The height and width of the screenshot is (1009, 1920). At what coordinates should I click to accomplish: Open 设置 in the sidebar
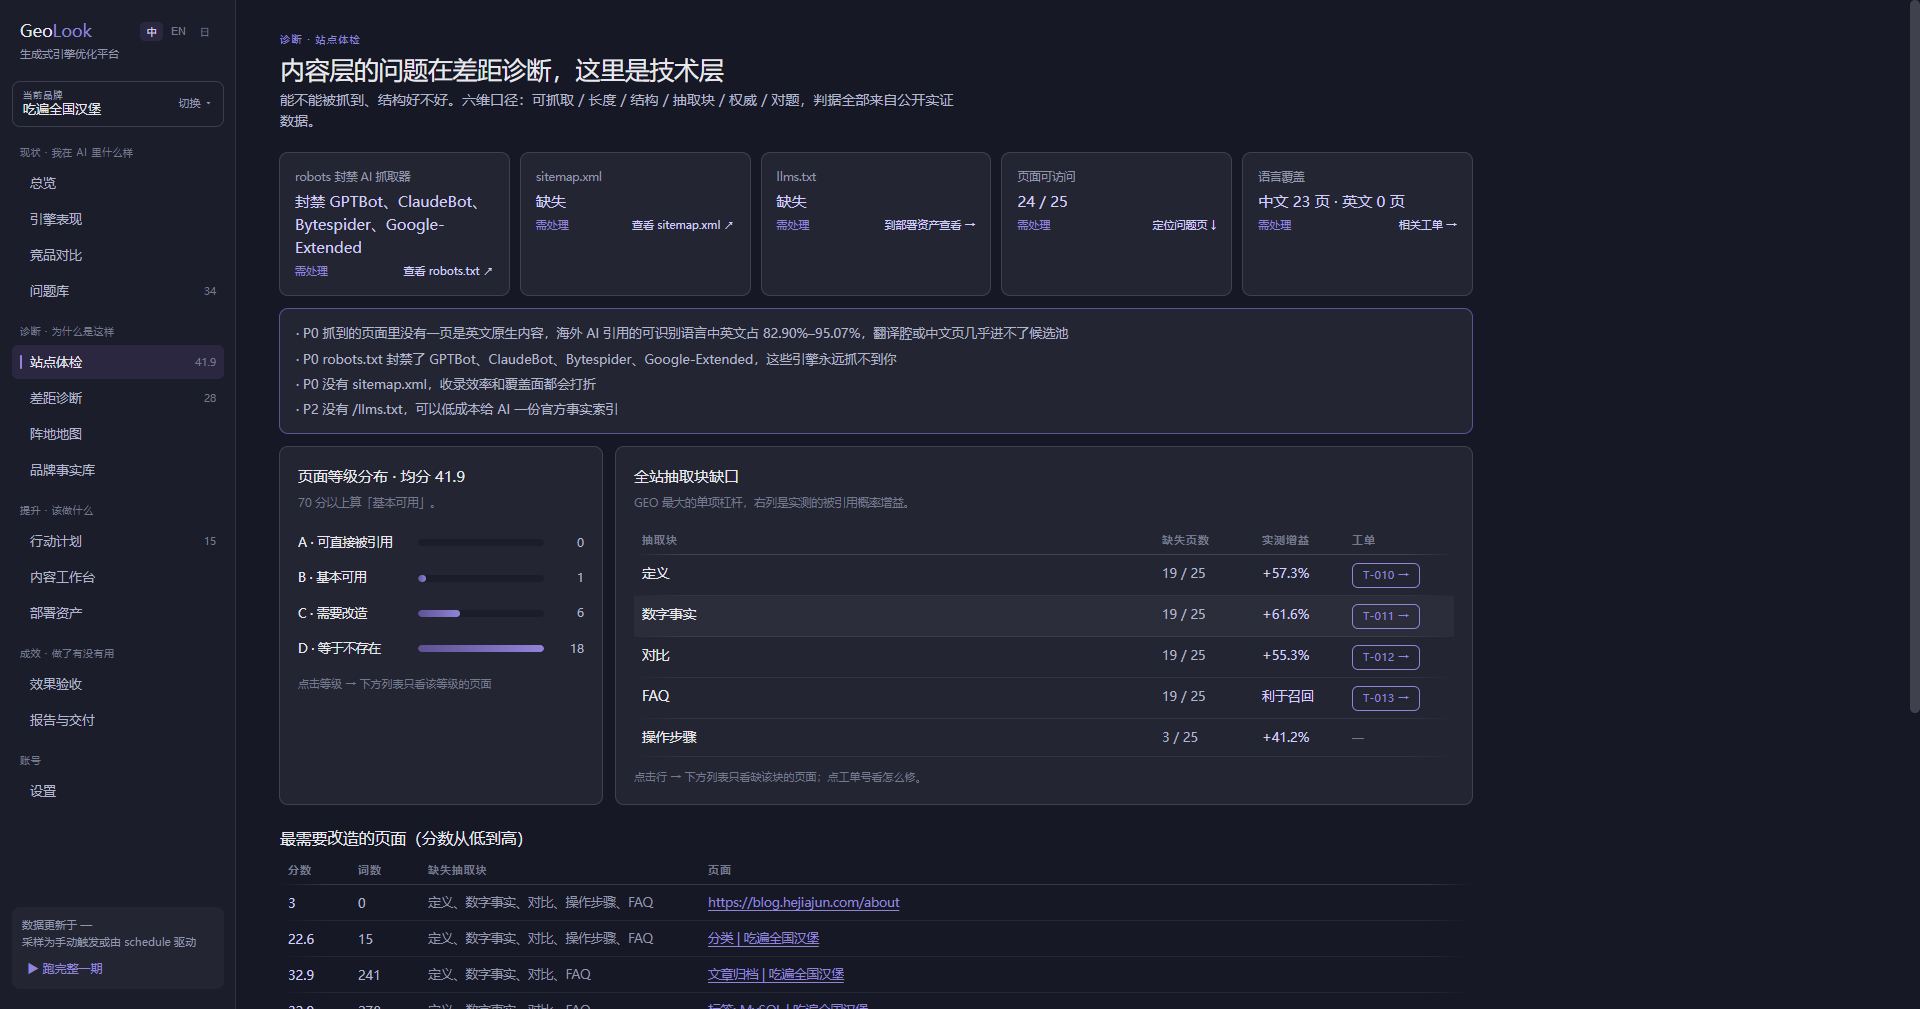118,791
